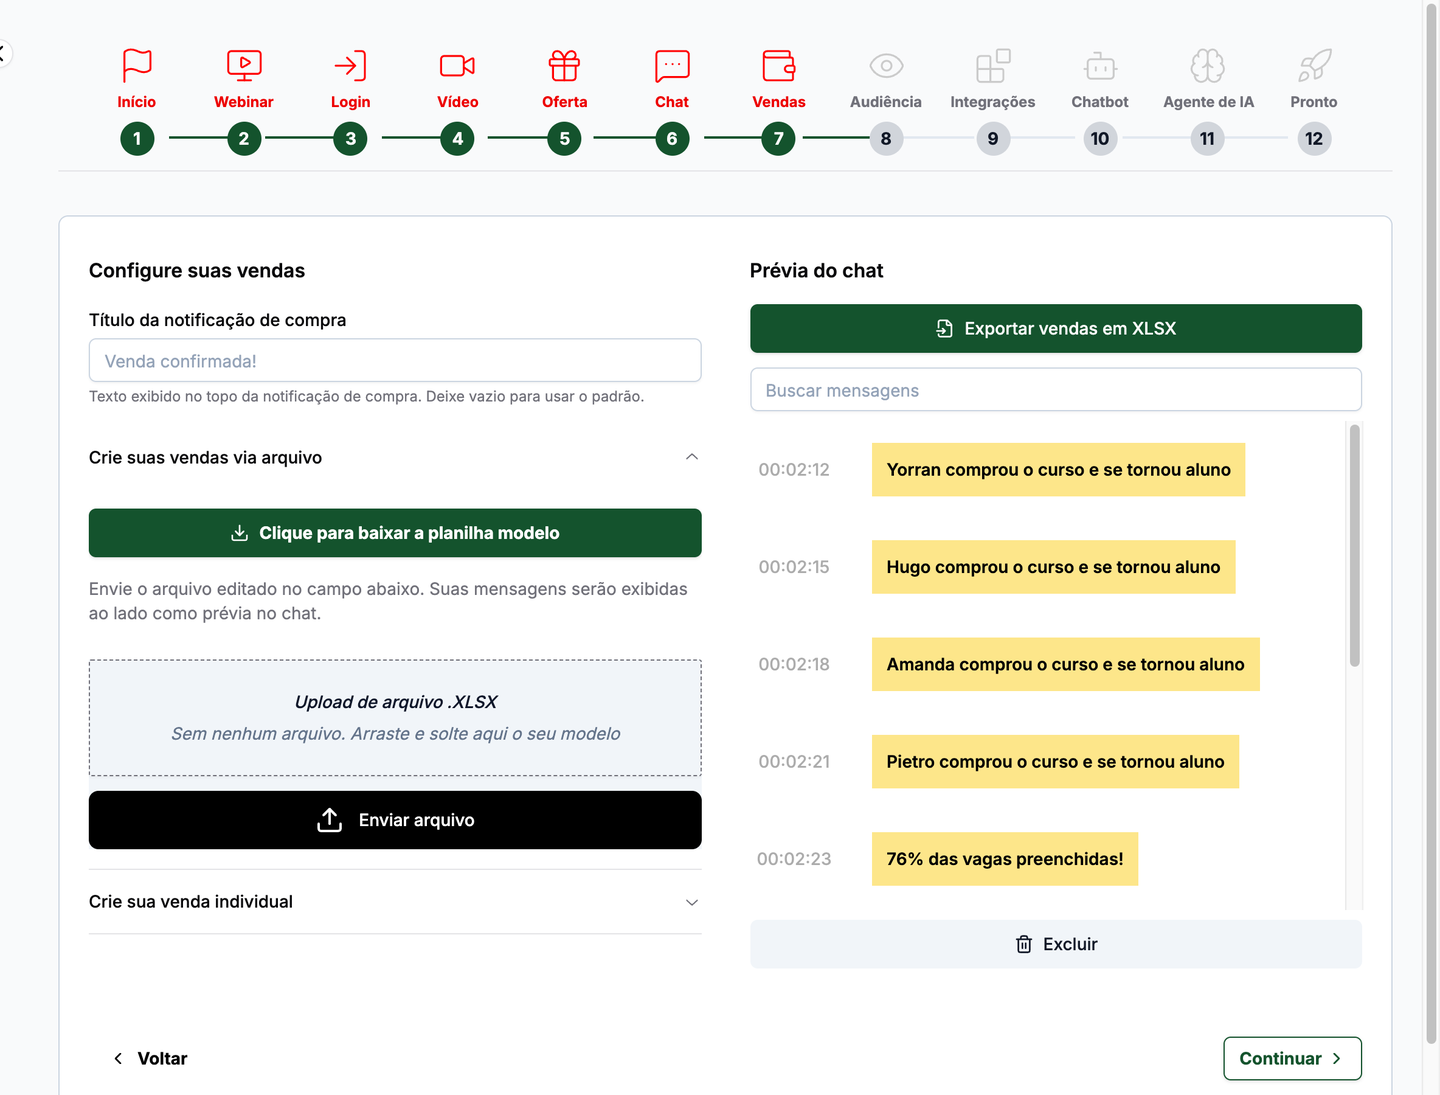Select the message "Pietro comprou o curso e se tornou aluno"
1440x1095 pixels.
click(1055, 762)
